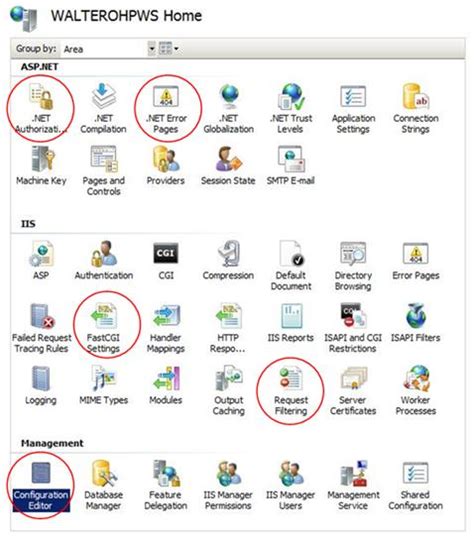The image size is (474, 539).
Task: Open the Handler Mappings feature
Action: tap(166, 329)
